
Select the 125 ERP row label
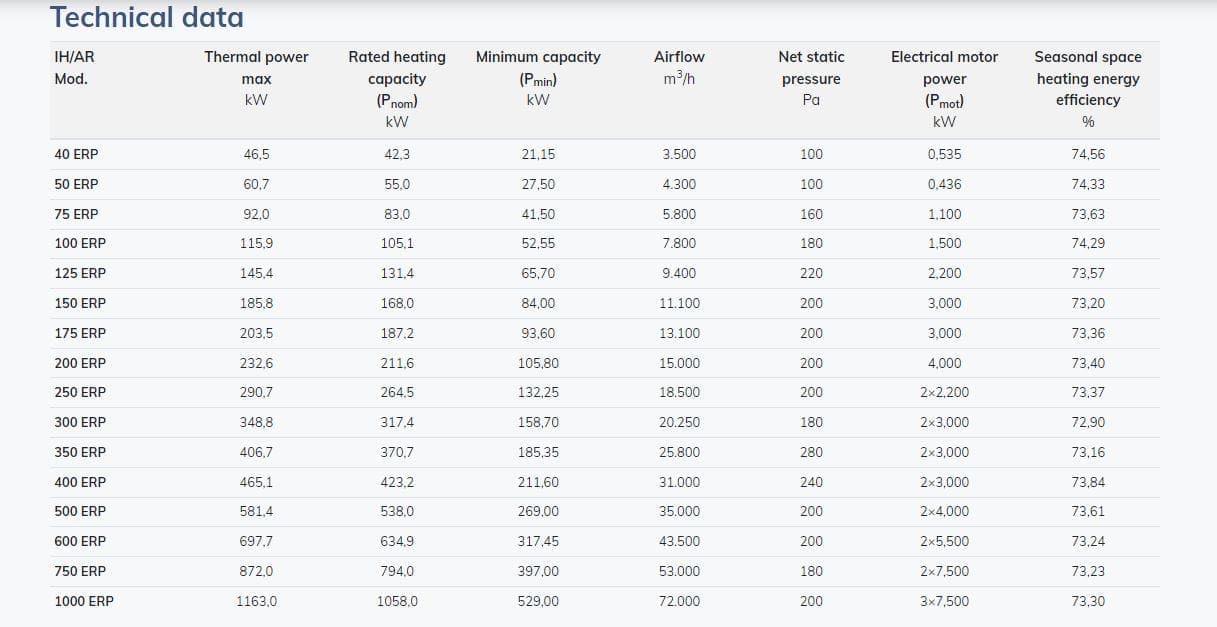pyautogui.click(x=80, y=273)
